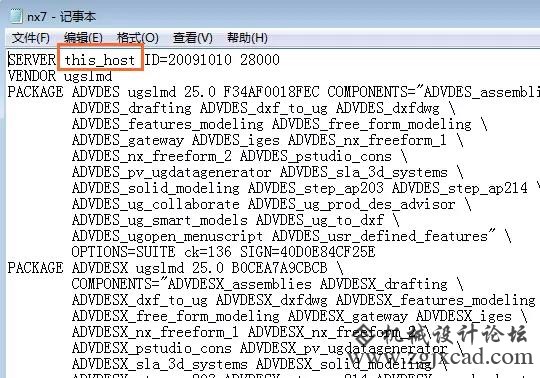The image size is (540, 378).
Task: Click the ADVDES_iges component
Action: click(236, 140)
